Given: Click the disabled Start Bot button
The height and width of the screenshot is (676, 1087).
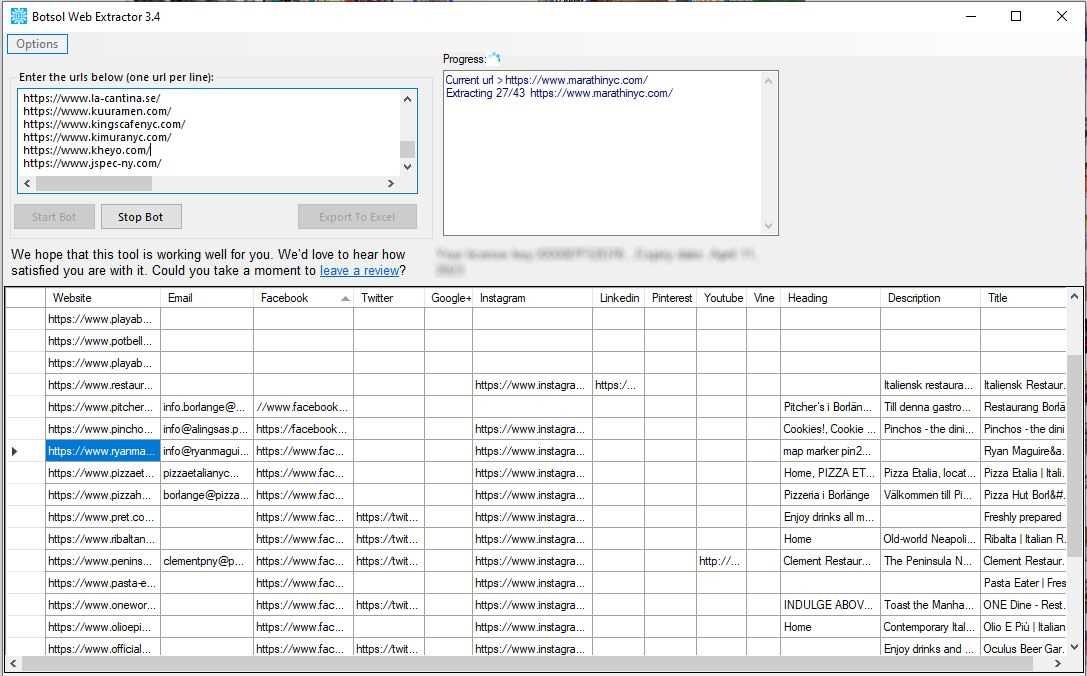Looking at the screenshot, I should 54,217.
